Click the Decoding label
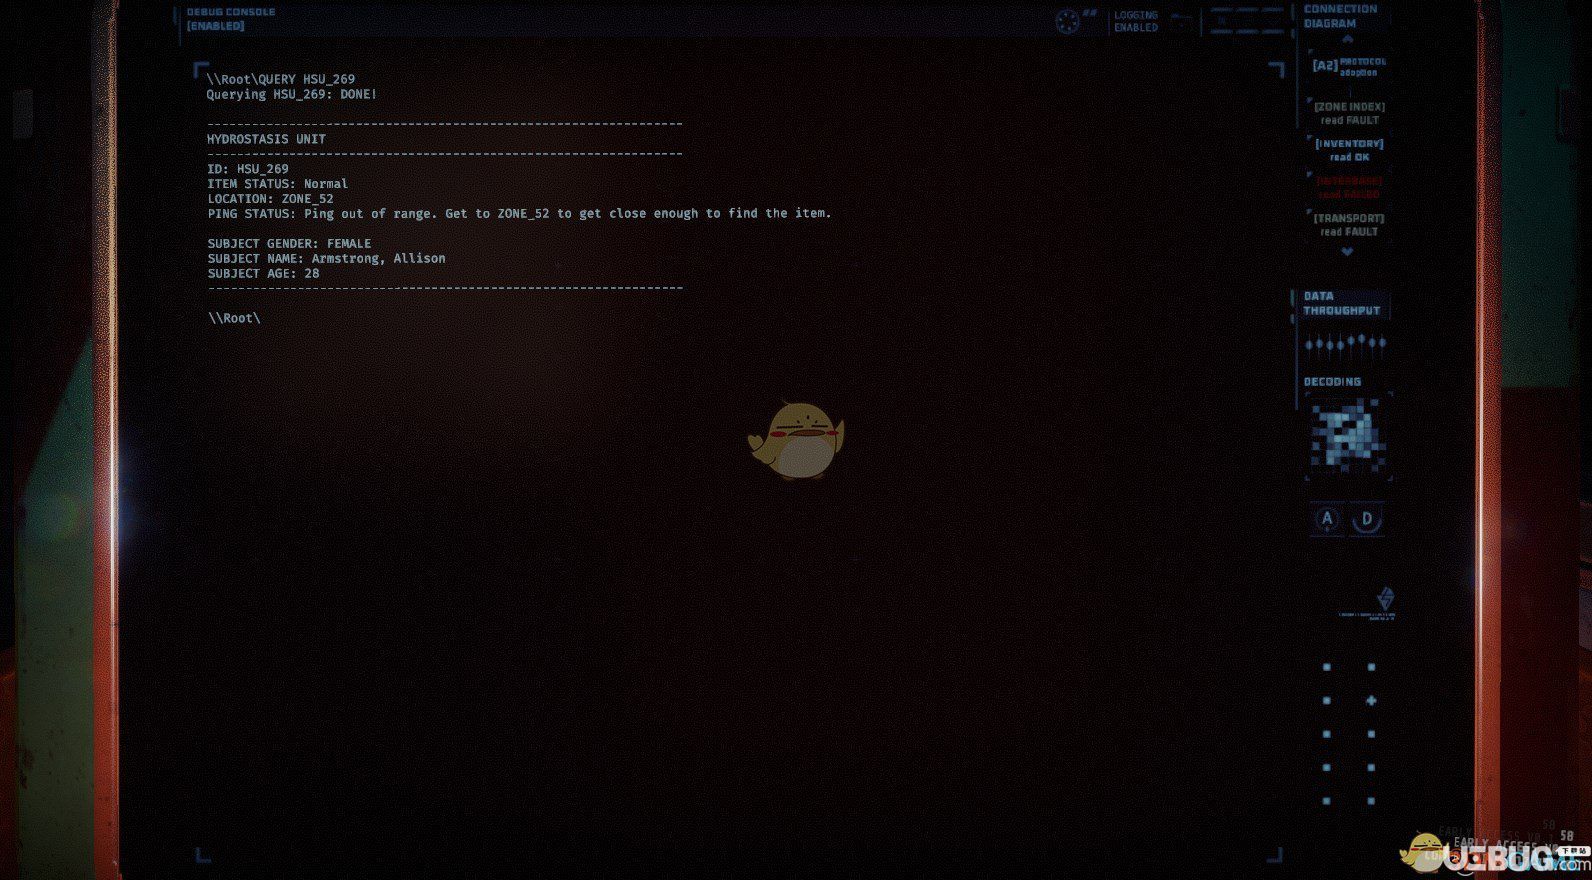Image resolution: width=1592 pixels, height=880 pixels. [1332, 382]
